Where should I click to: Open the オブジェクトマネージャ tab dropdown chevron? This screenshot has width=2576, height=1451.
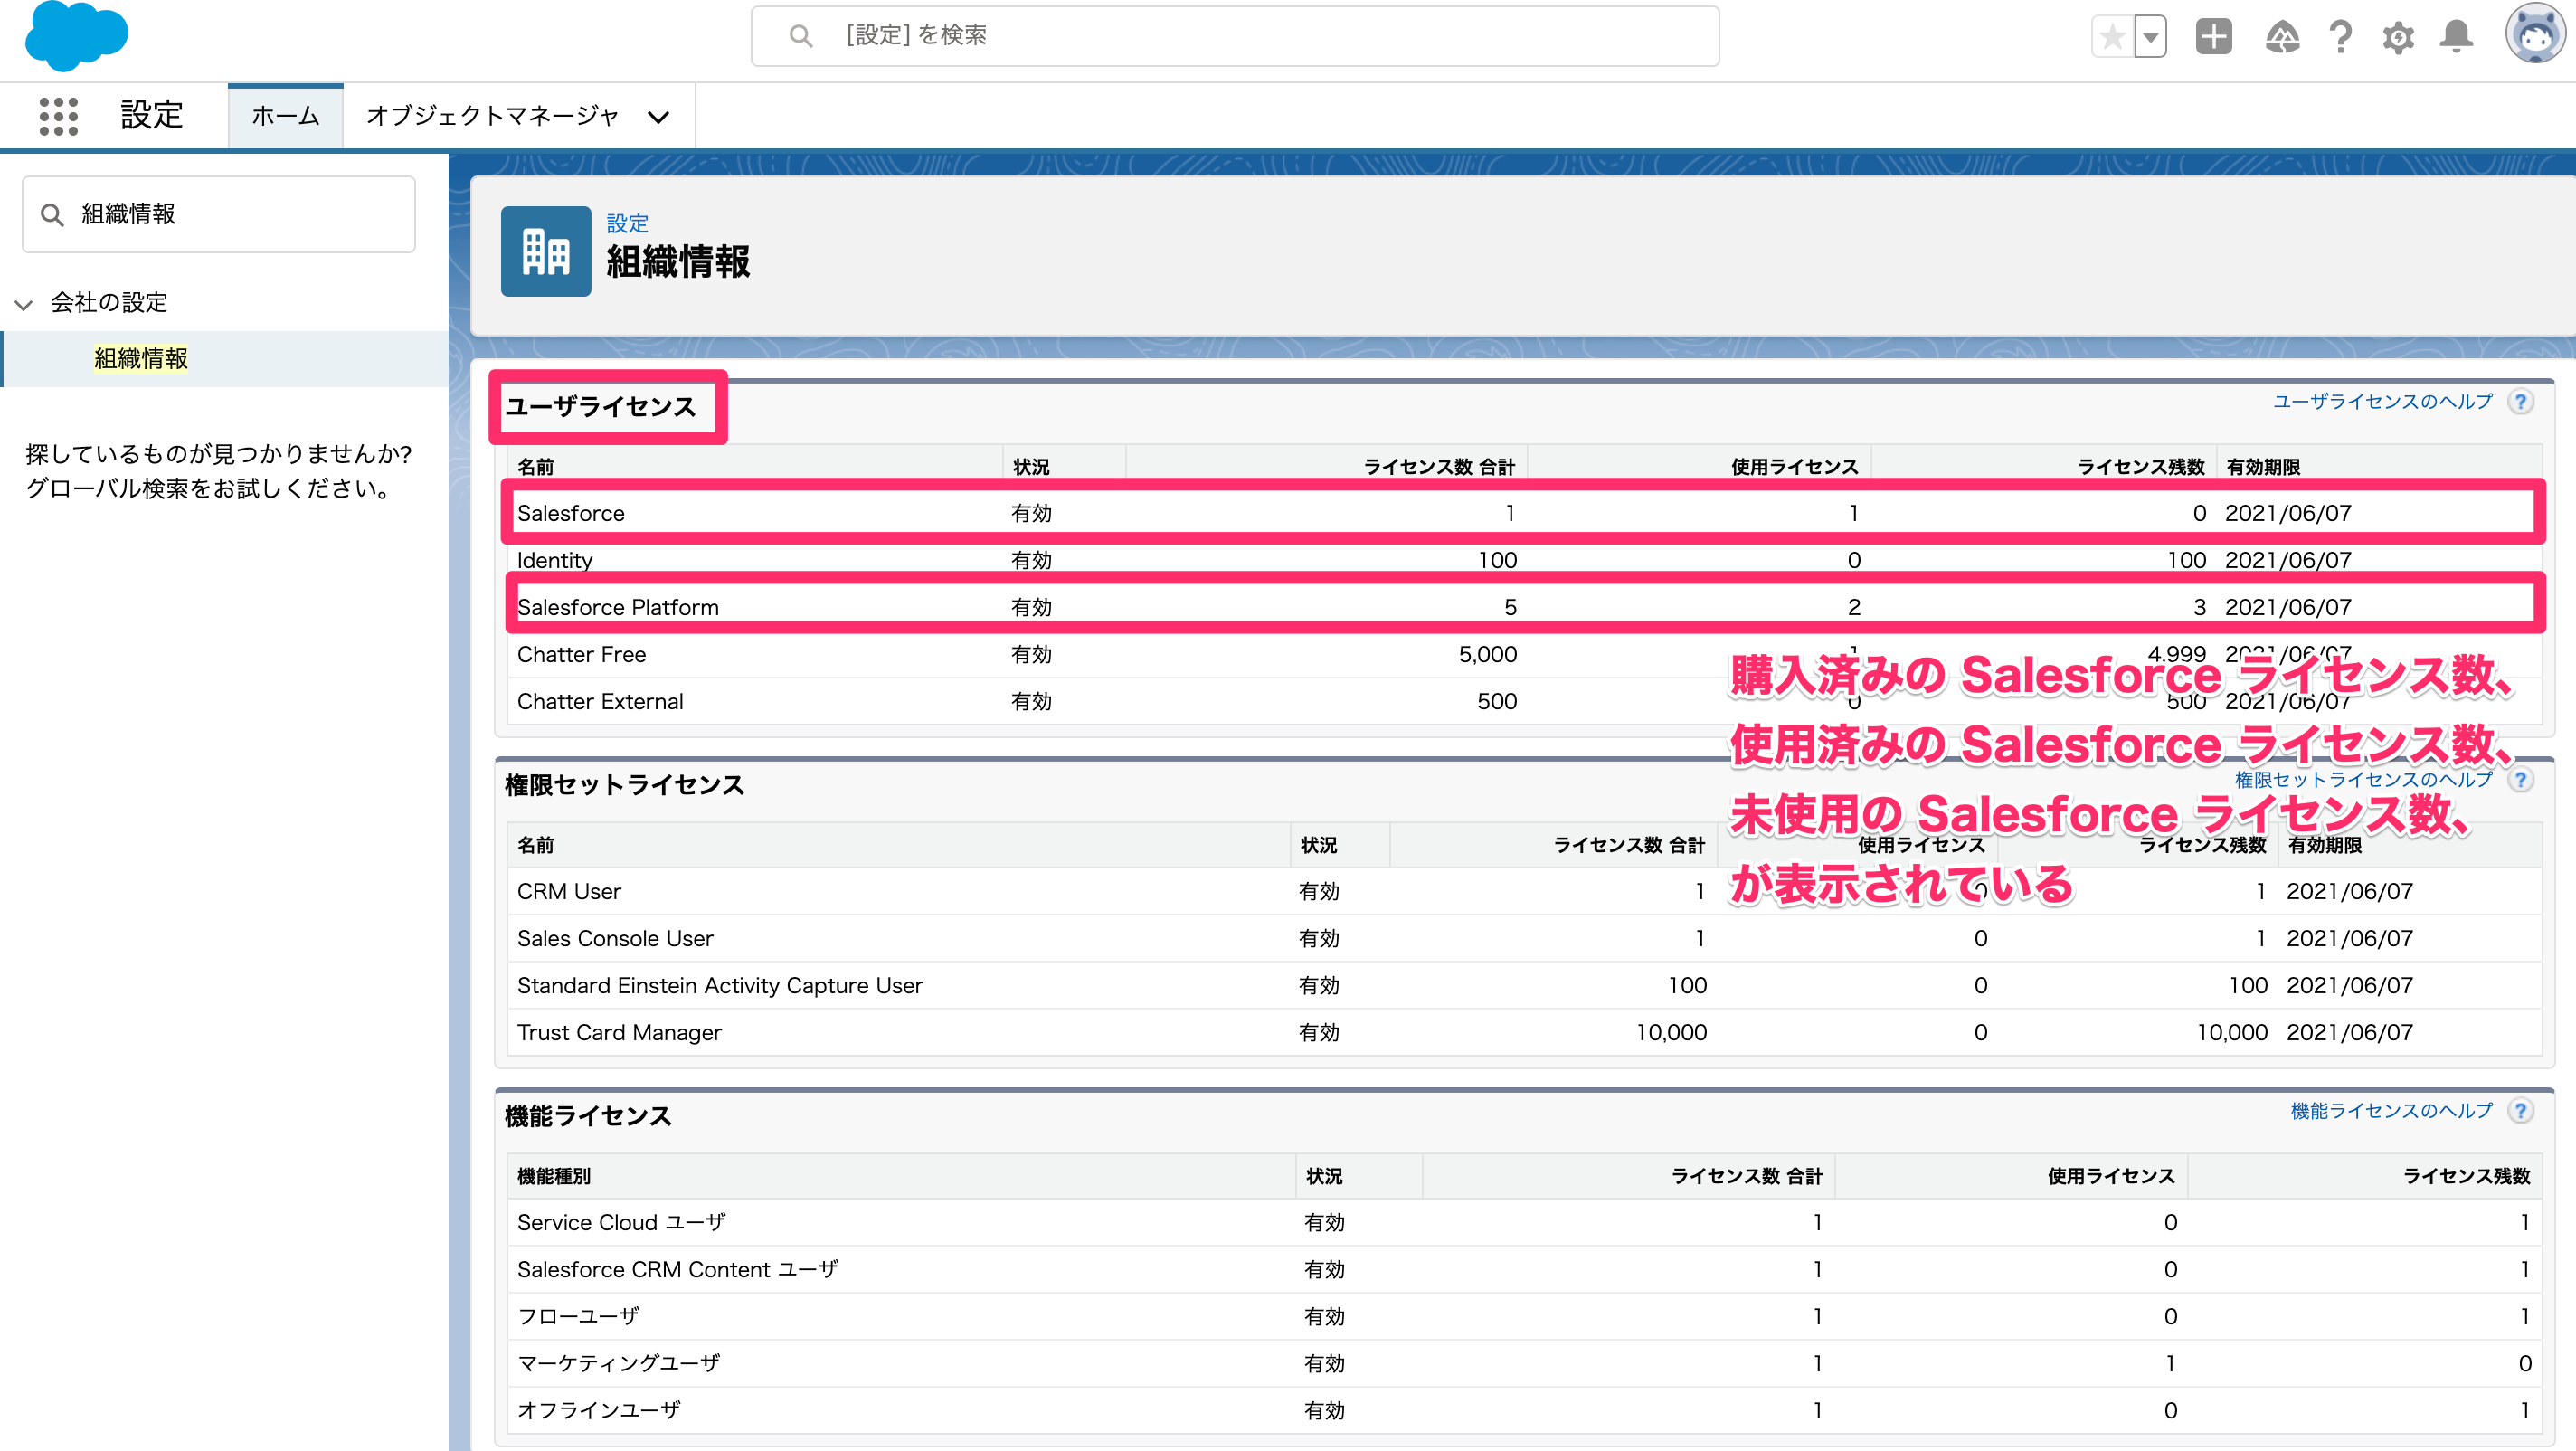(x=658, y=117)
